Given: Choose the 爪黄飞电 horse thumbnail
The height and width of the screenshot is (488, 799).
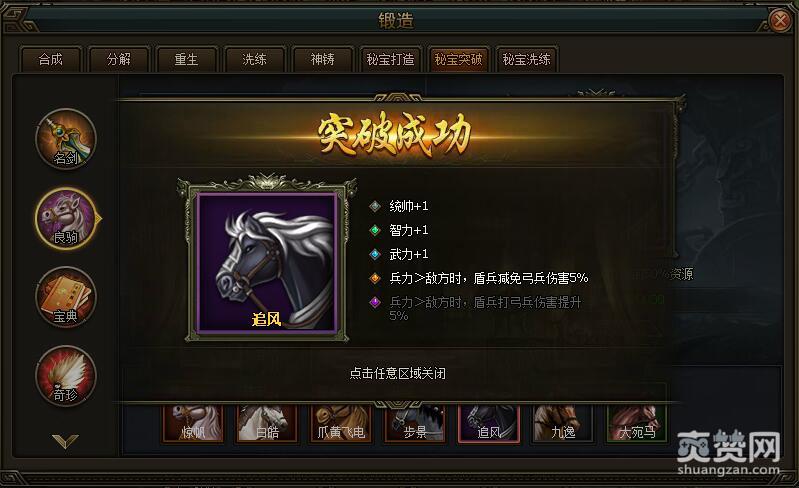Looking at the screenshot, I should [341, 423].
